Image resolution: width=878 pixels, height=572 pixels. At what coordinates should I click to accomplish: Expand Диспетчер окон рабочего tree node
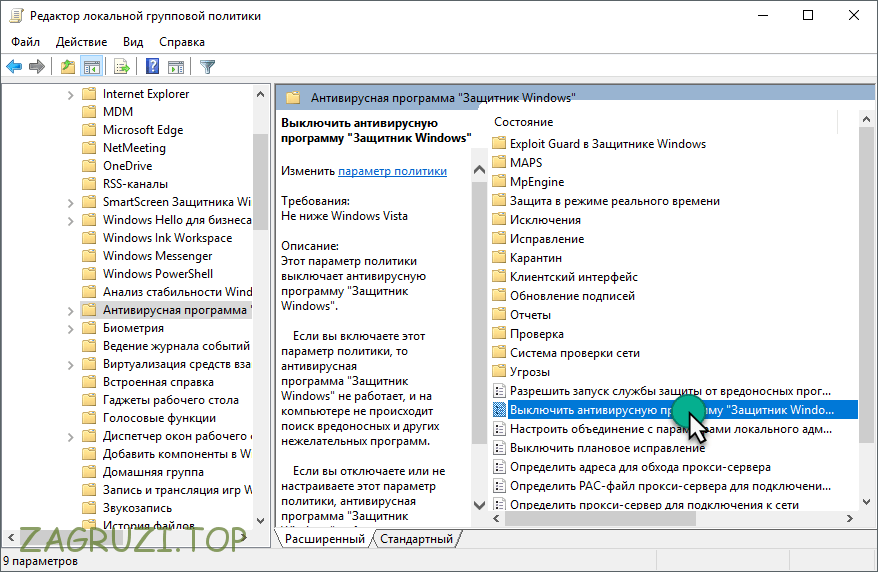coord(71,437)
